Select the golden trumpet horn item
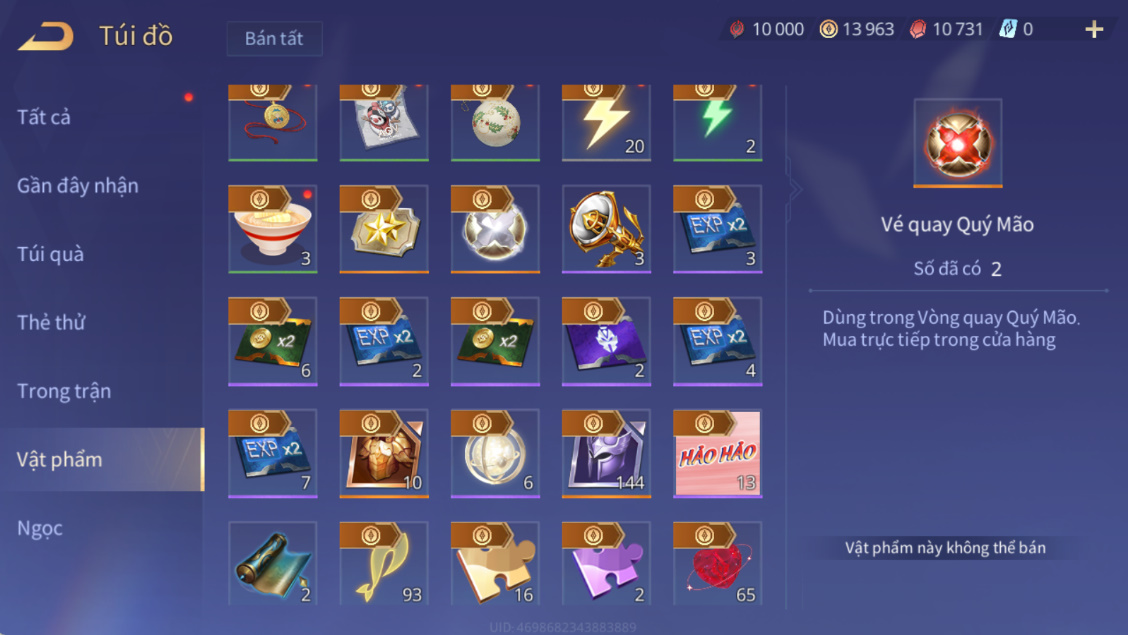The width and height of the screenshot is (1128, 635). click(x=606, y=229)
